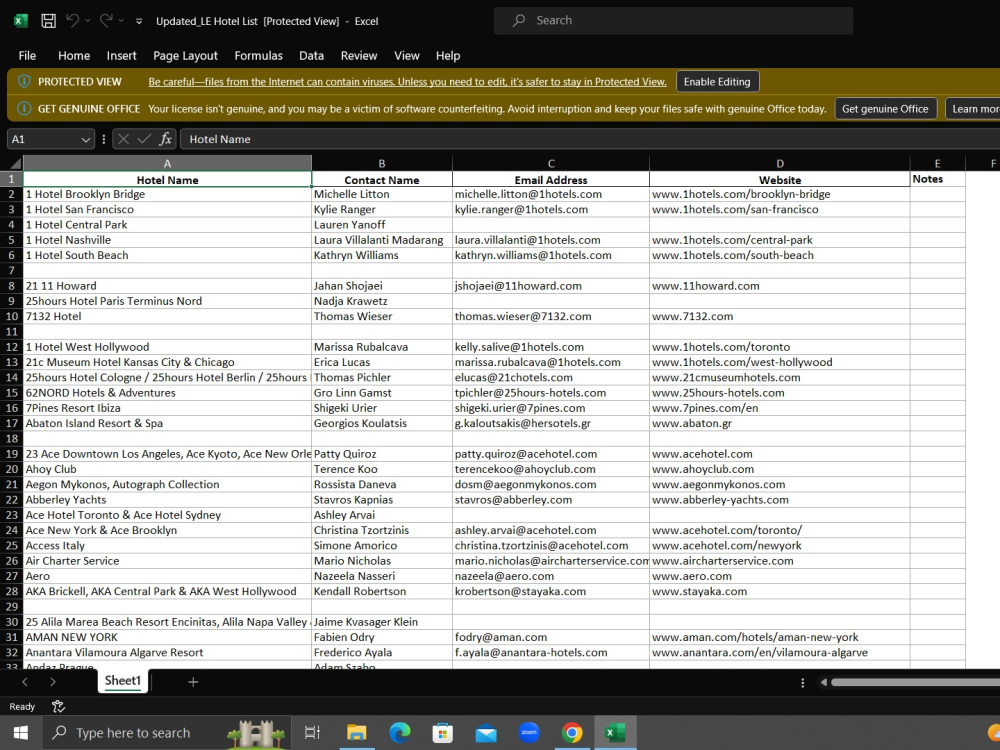This screenshot has width=1000, height=750.
Task: Open the Name Box dropdown arrow
Action: (85, 139)
